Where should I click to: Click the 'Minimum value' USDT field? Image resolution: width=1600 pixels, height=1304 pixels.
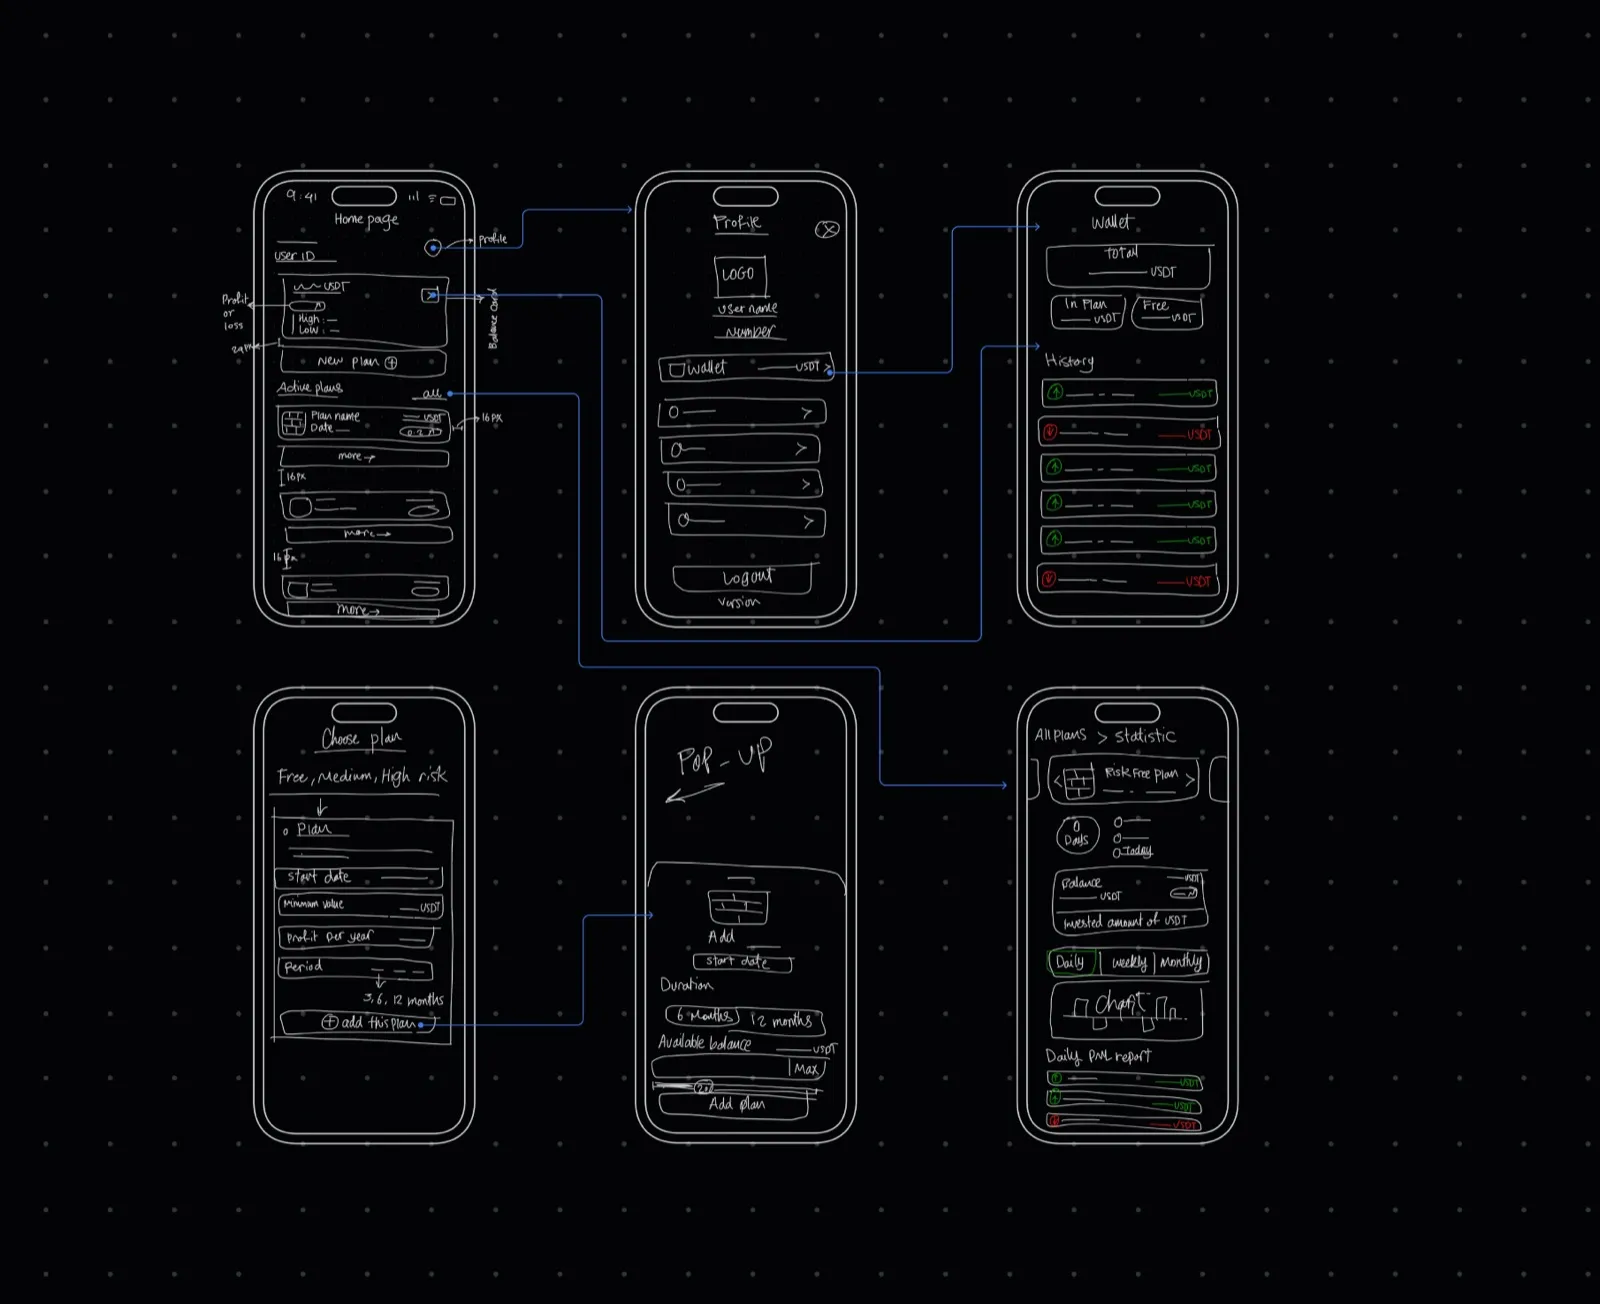pyautogui.click(x=360, y=906)
